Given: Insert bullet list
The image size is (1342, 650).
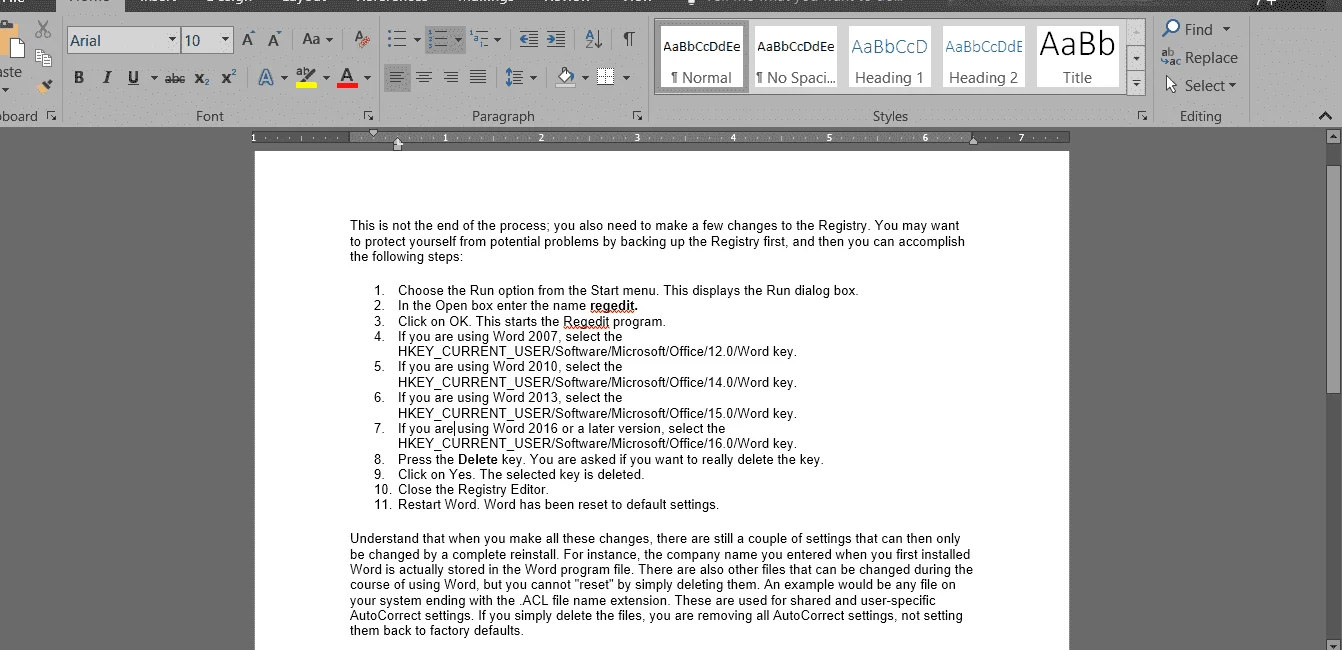Looking at the screenshot, I should tap(397, 40).
